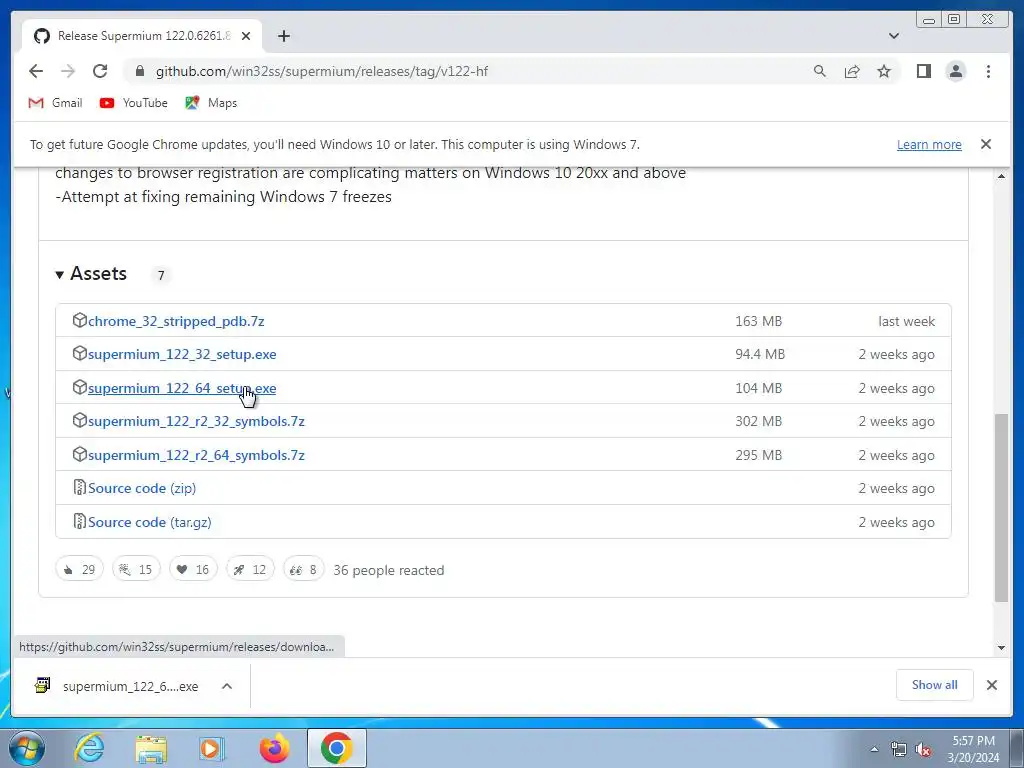Screen dimensions: 1024x768
Task: Click the '36 people reacted' text
Action: (389, 570)
